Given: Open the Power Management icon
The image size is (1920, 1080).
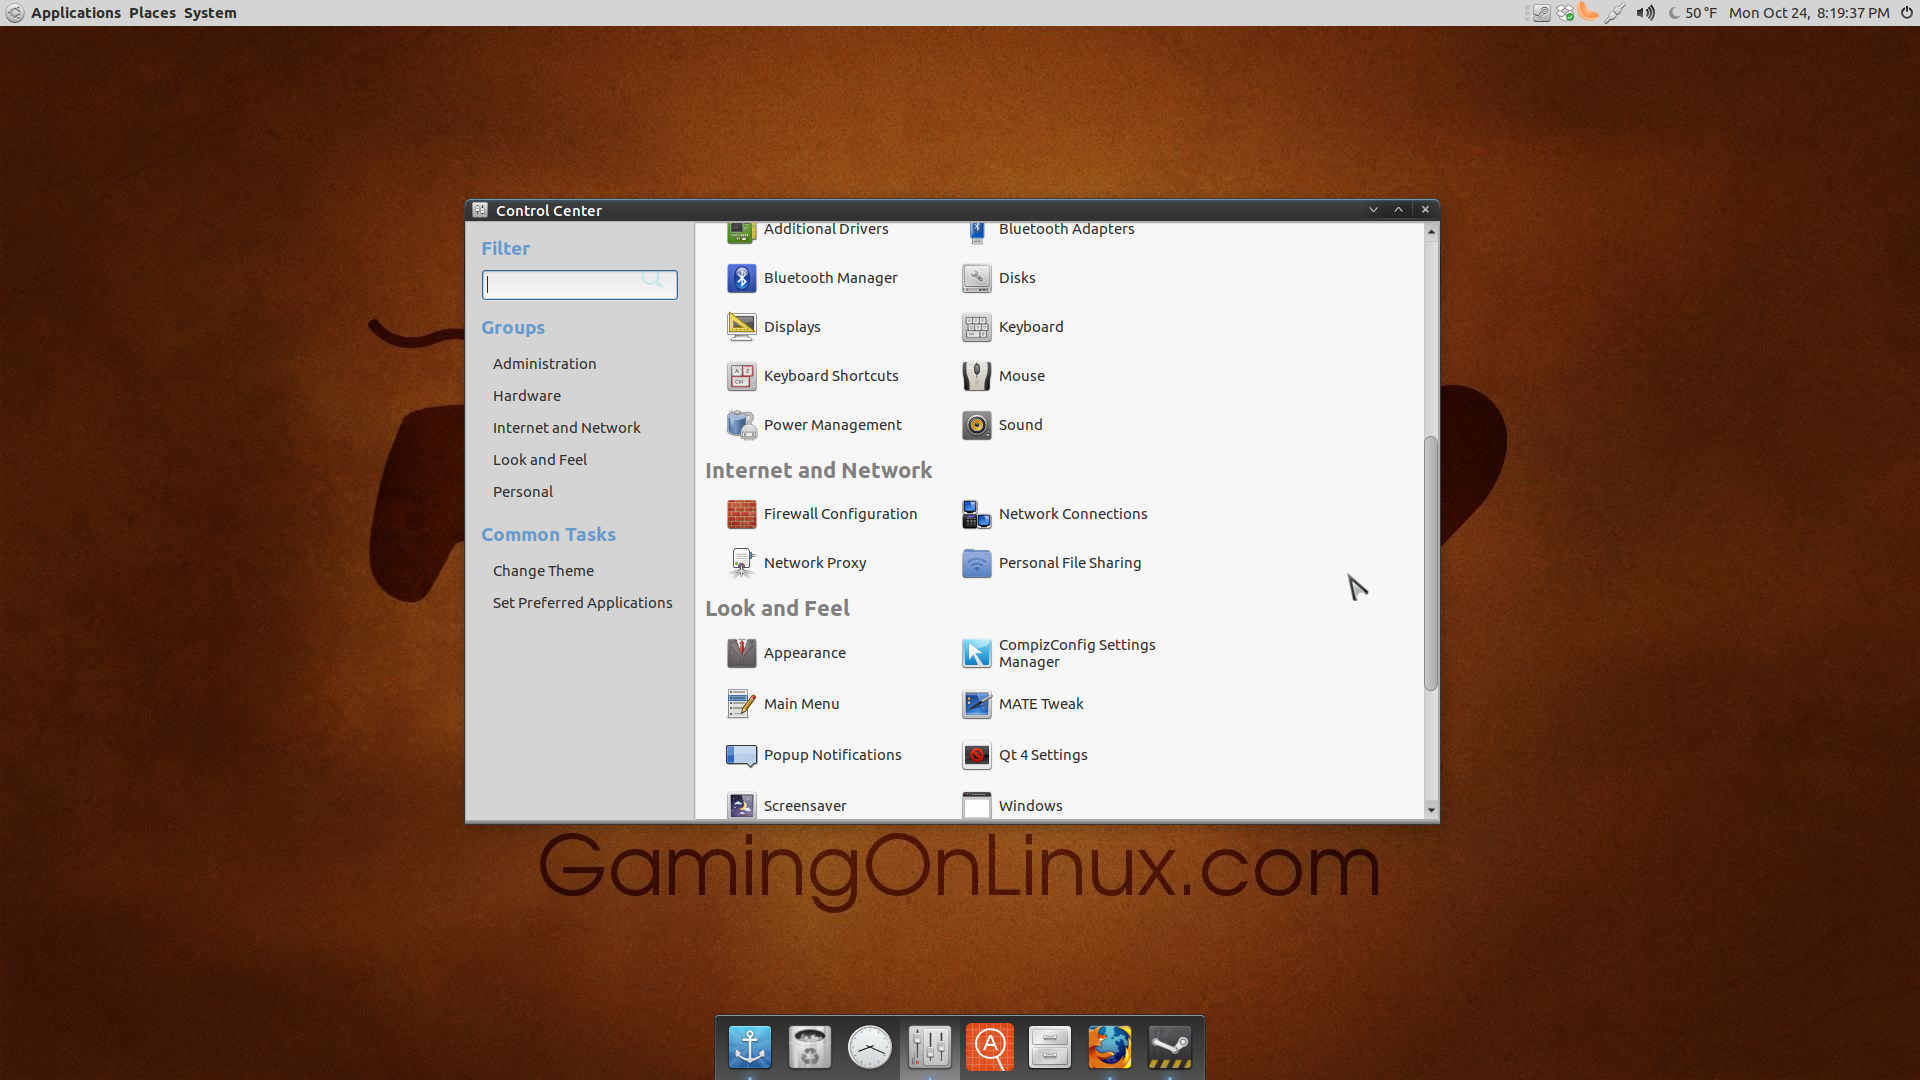Looking at the screenshot, I should click(741, 425).
